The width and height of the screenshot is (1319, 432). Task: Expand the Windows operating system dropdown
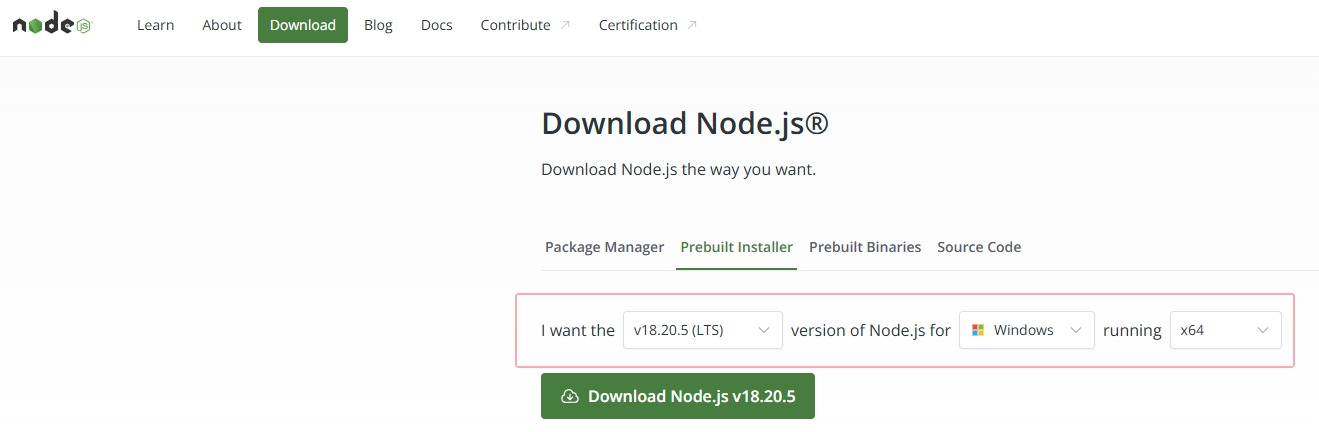1026,330
